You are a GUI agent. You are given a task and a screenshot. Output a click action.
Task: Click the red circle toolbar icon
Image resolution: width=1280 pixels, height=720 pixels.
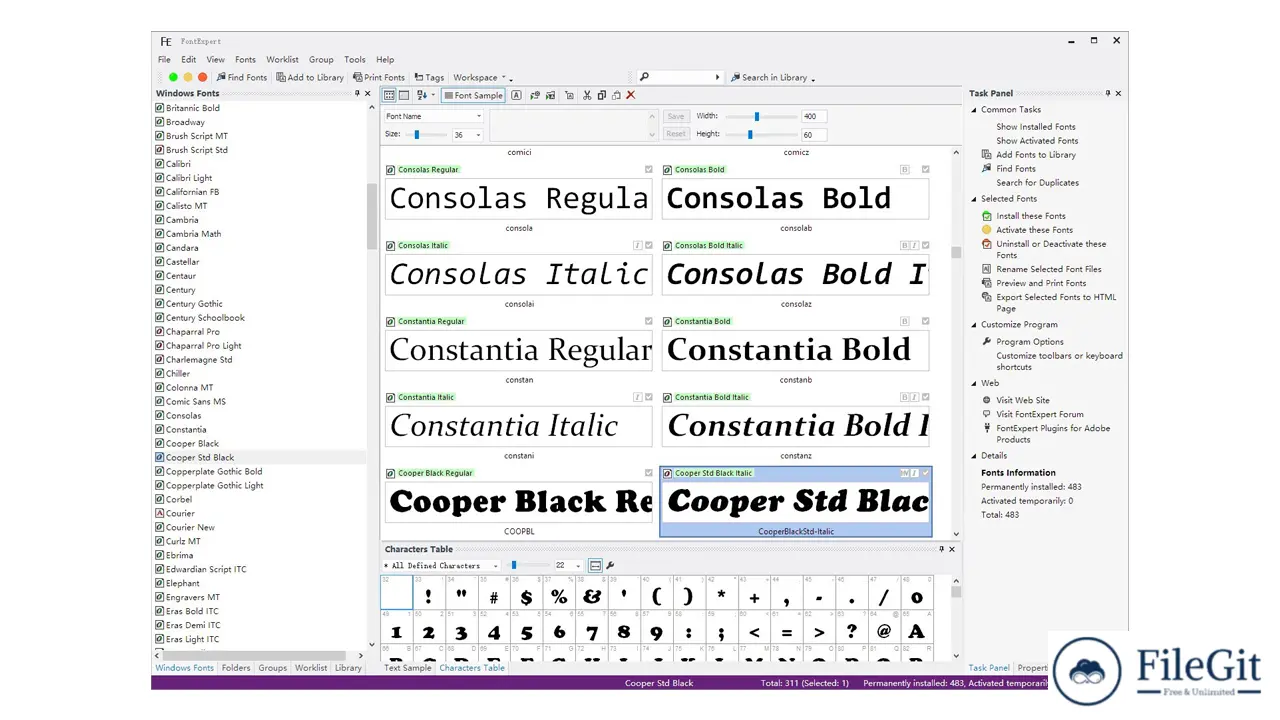point(202,77)
